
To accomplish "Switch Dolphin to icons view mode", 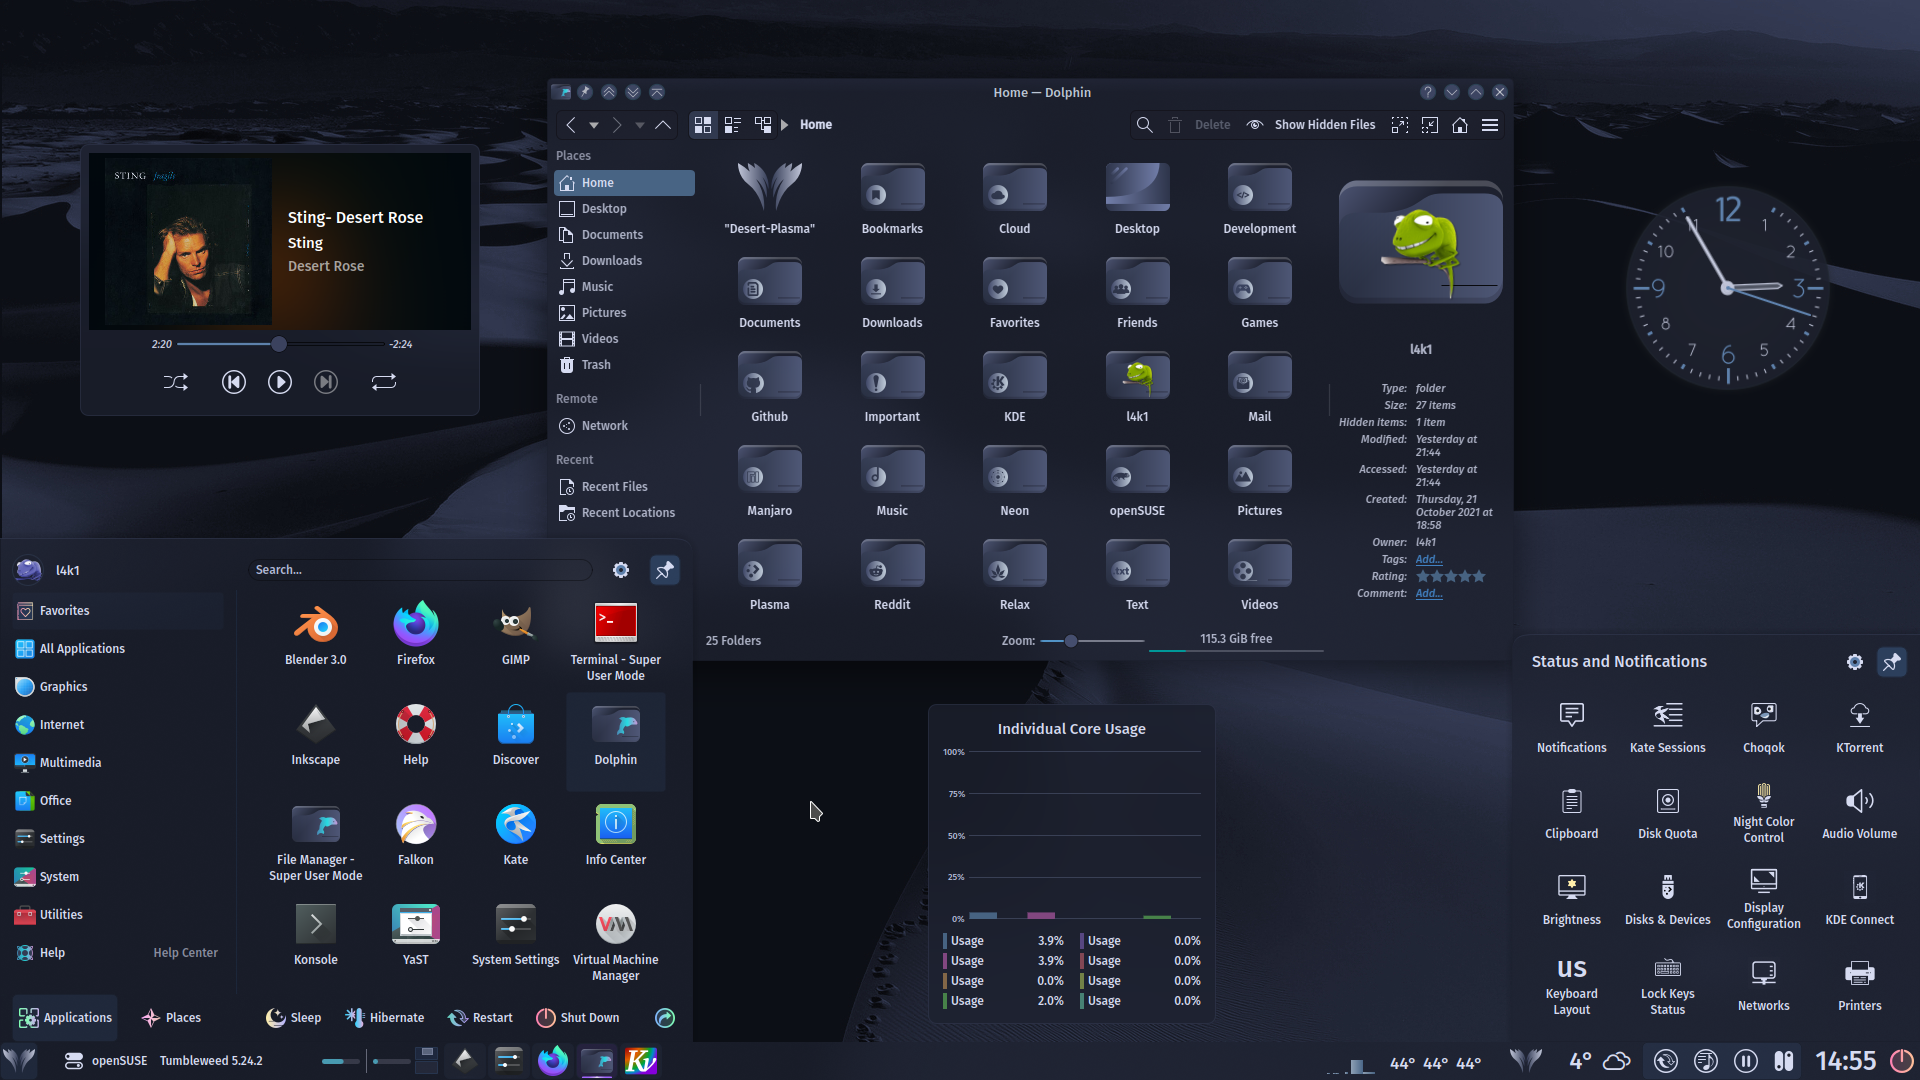I will pyautogui.click(x=703, y=125).
